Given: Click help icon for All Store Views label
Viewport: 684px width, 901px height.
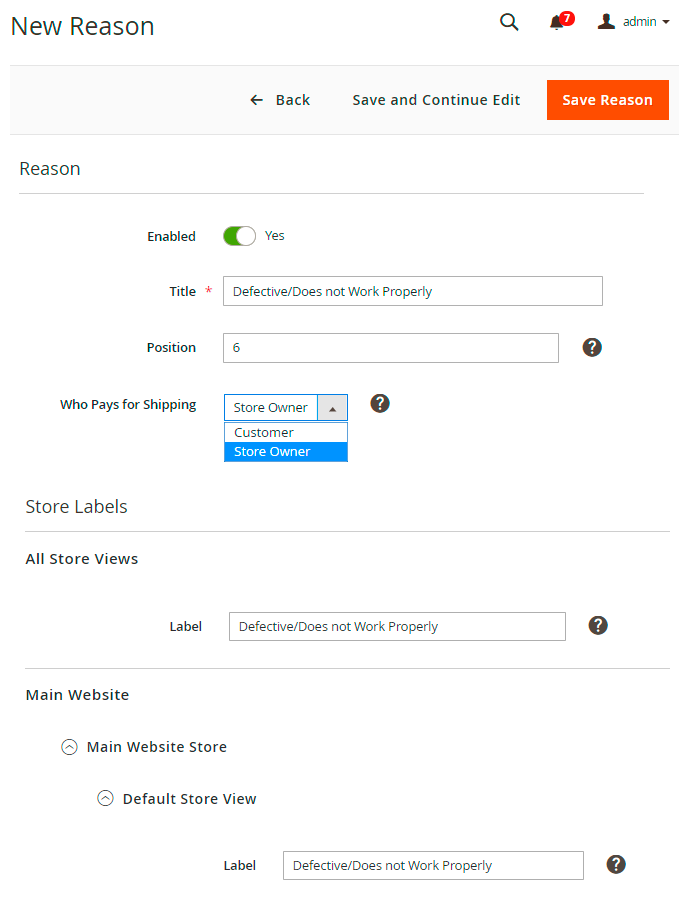Looking at the screenshot, I should click(598, 626).
